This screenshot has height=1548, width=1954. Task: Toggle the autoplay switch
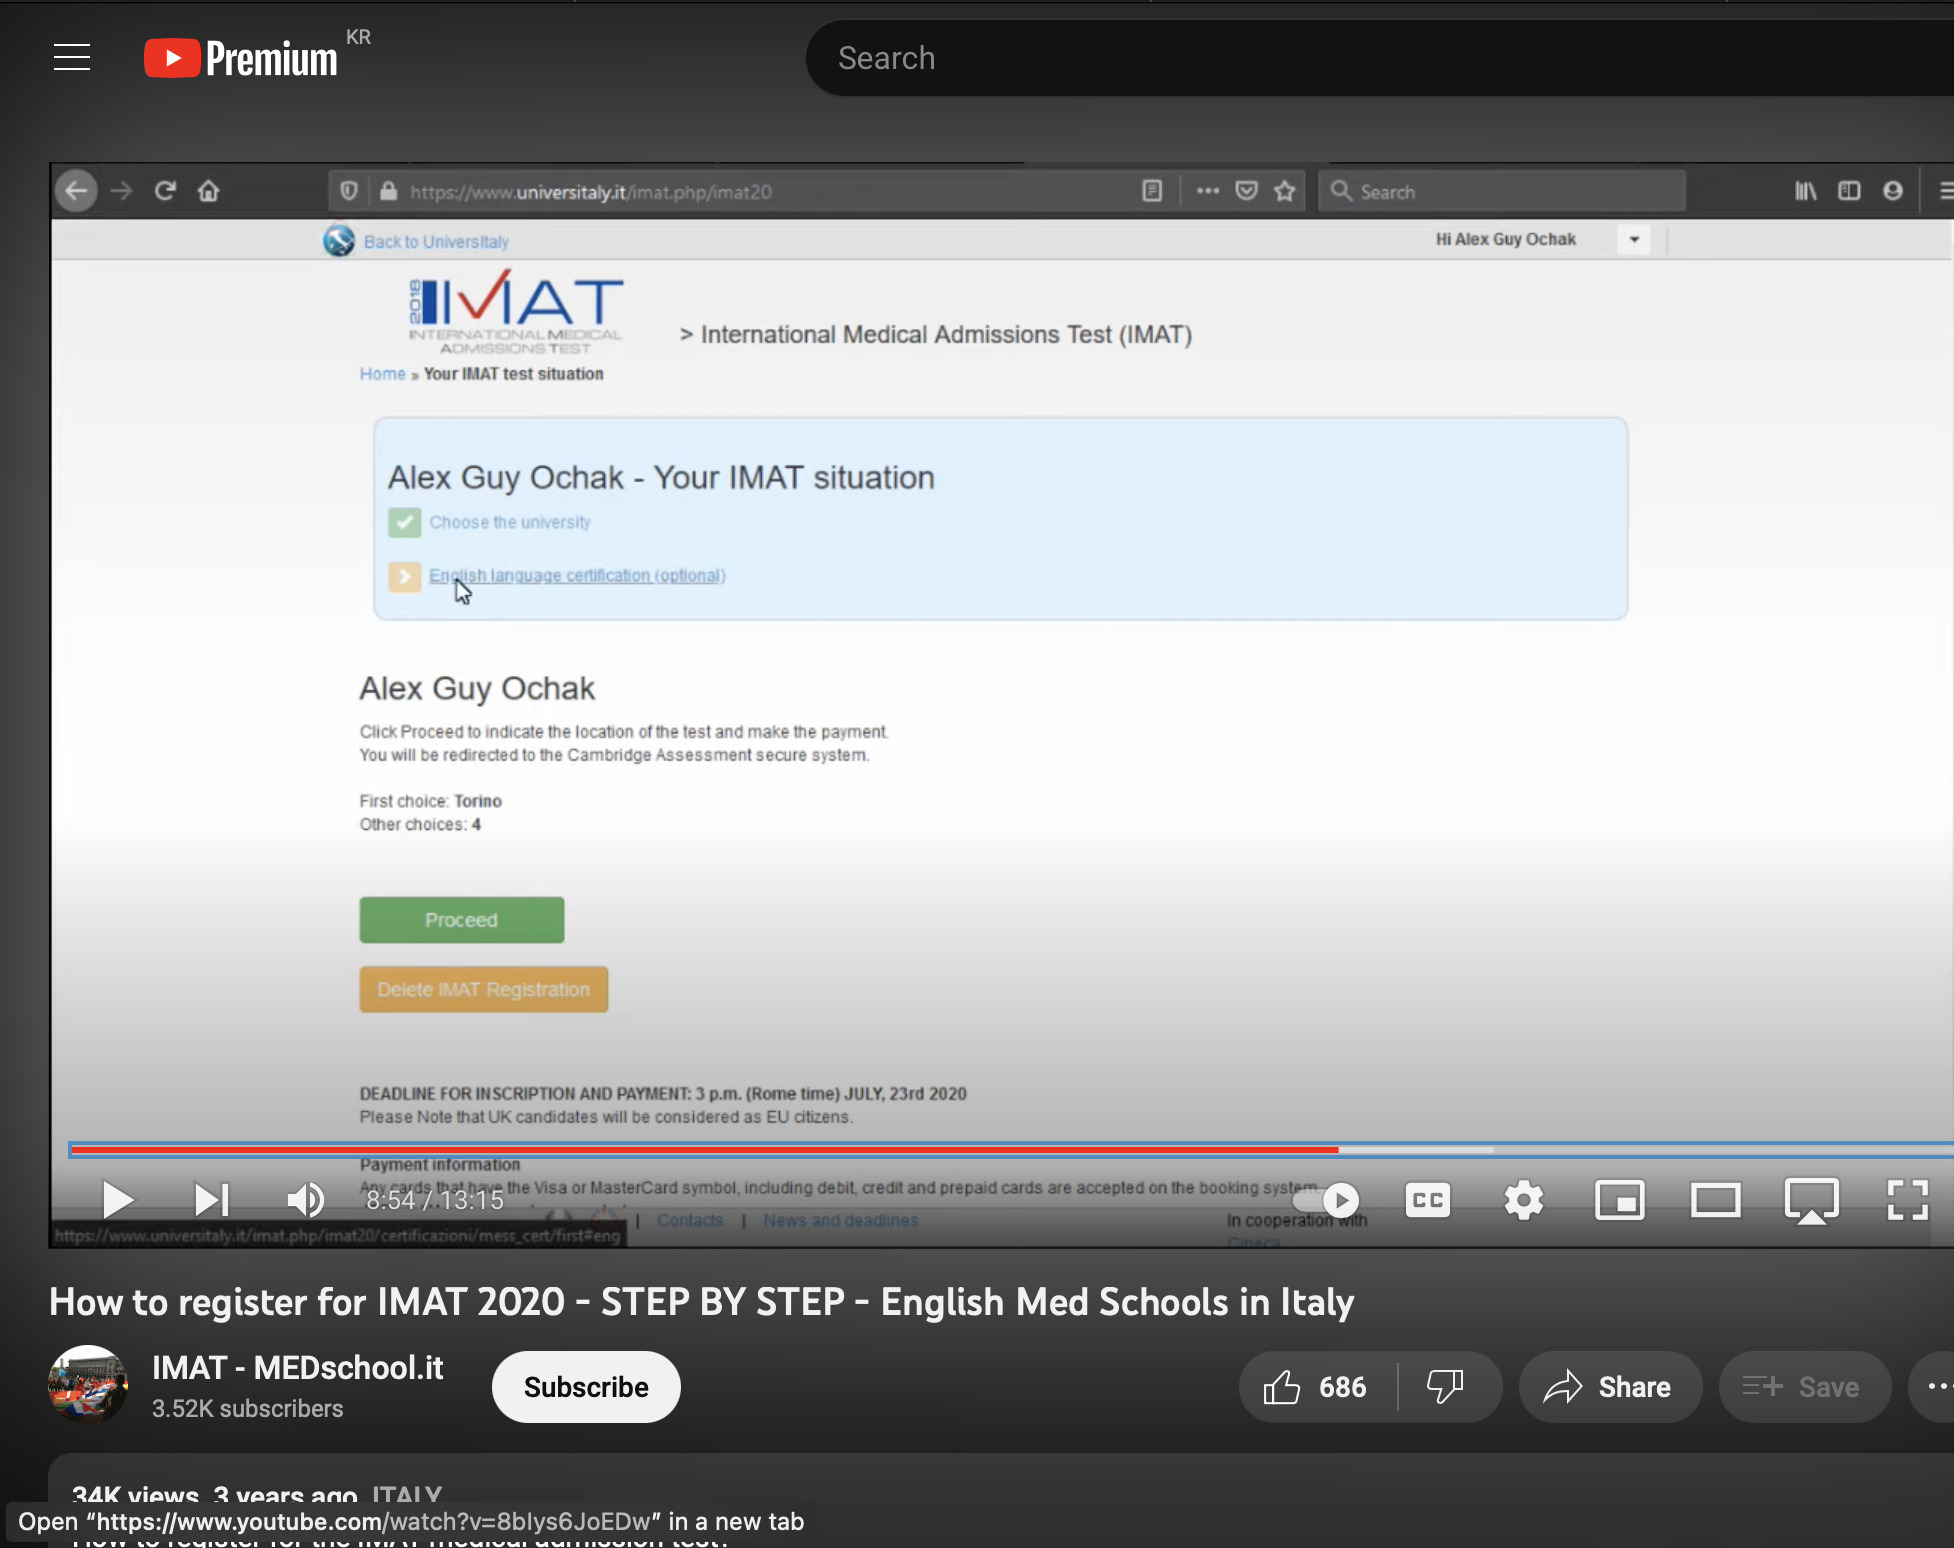pos(1327,1199)
